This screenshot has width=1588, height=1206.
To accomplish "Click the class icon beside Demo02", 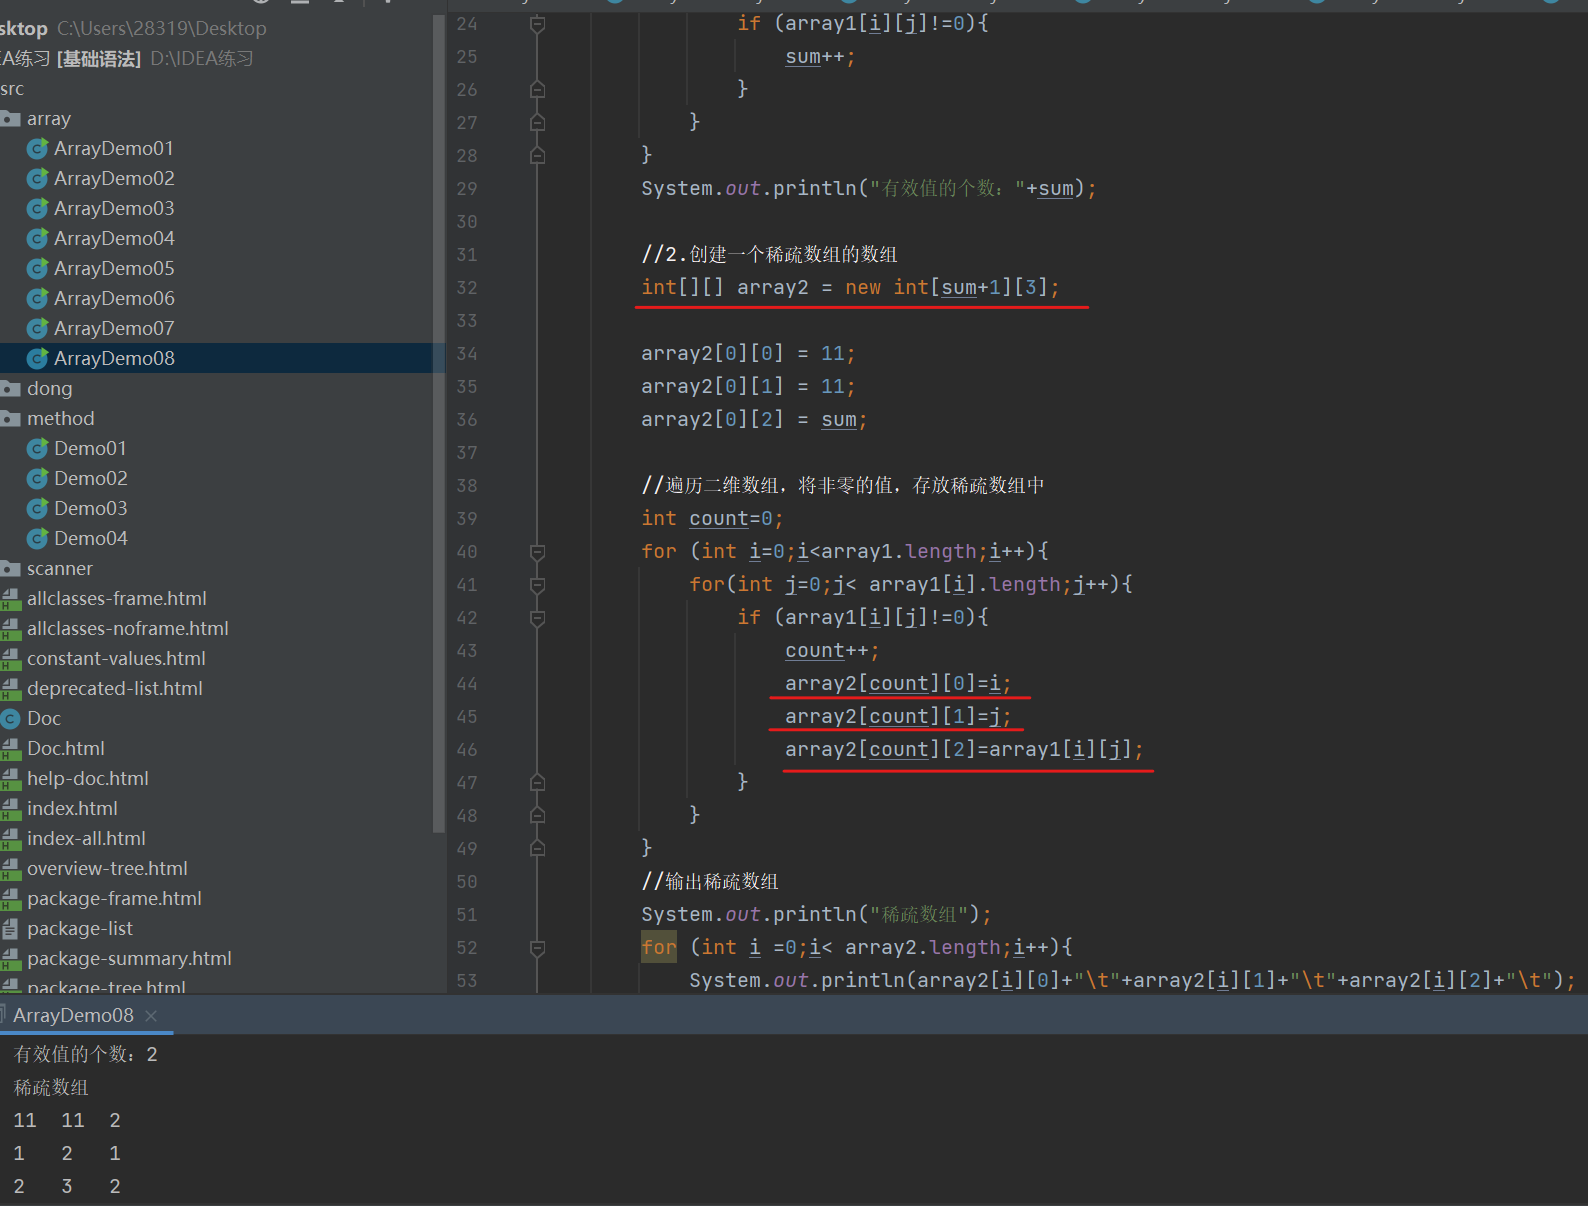I will click(38, 479).
